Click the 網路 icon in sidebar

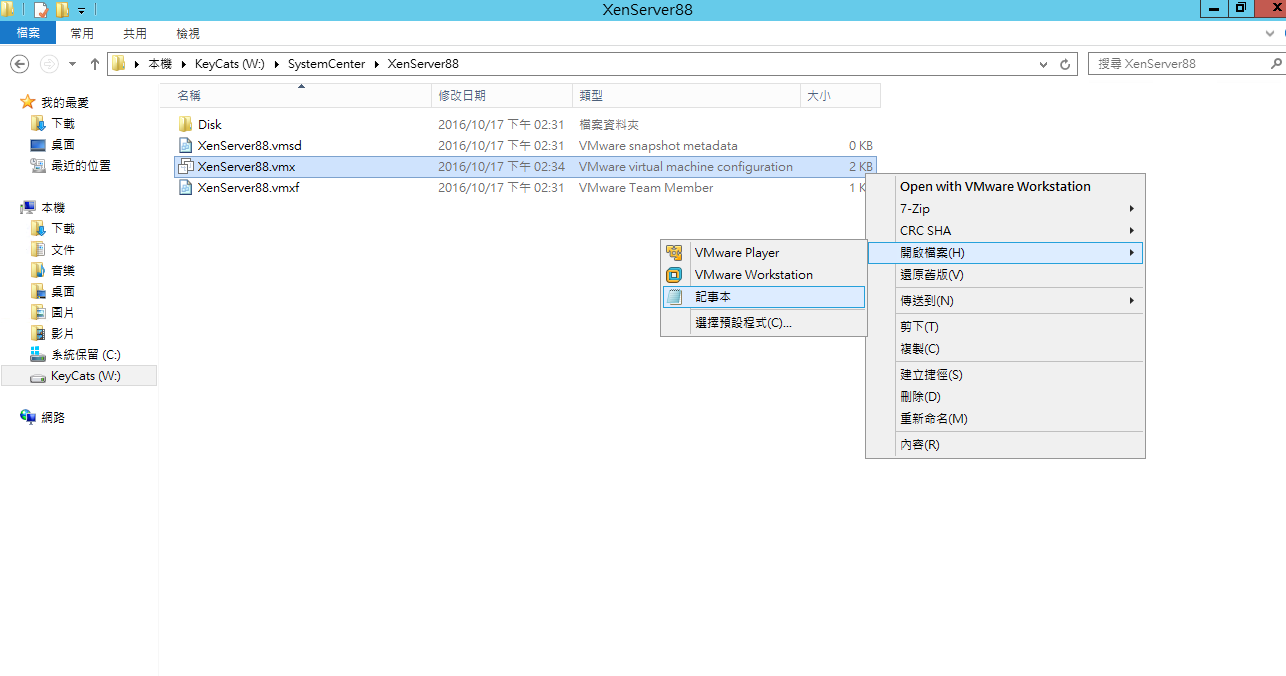click(x=28, y=417)
